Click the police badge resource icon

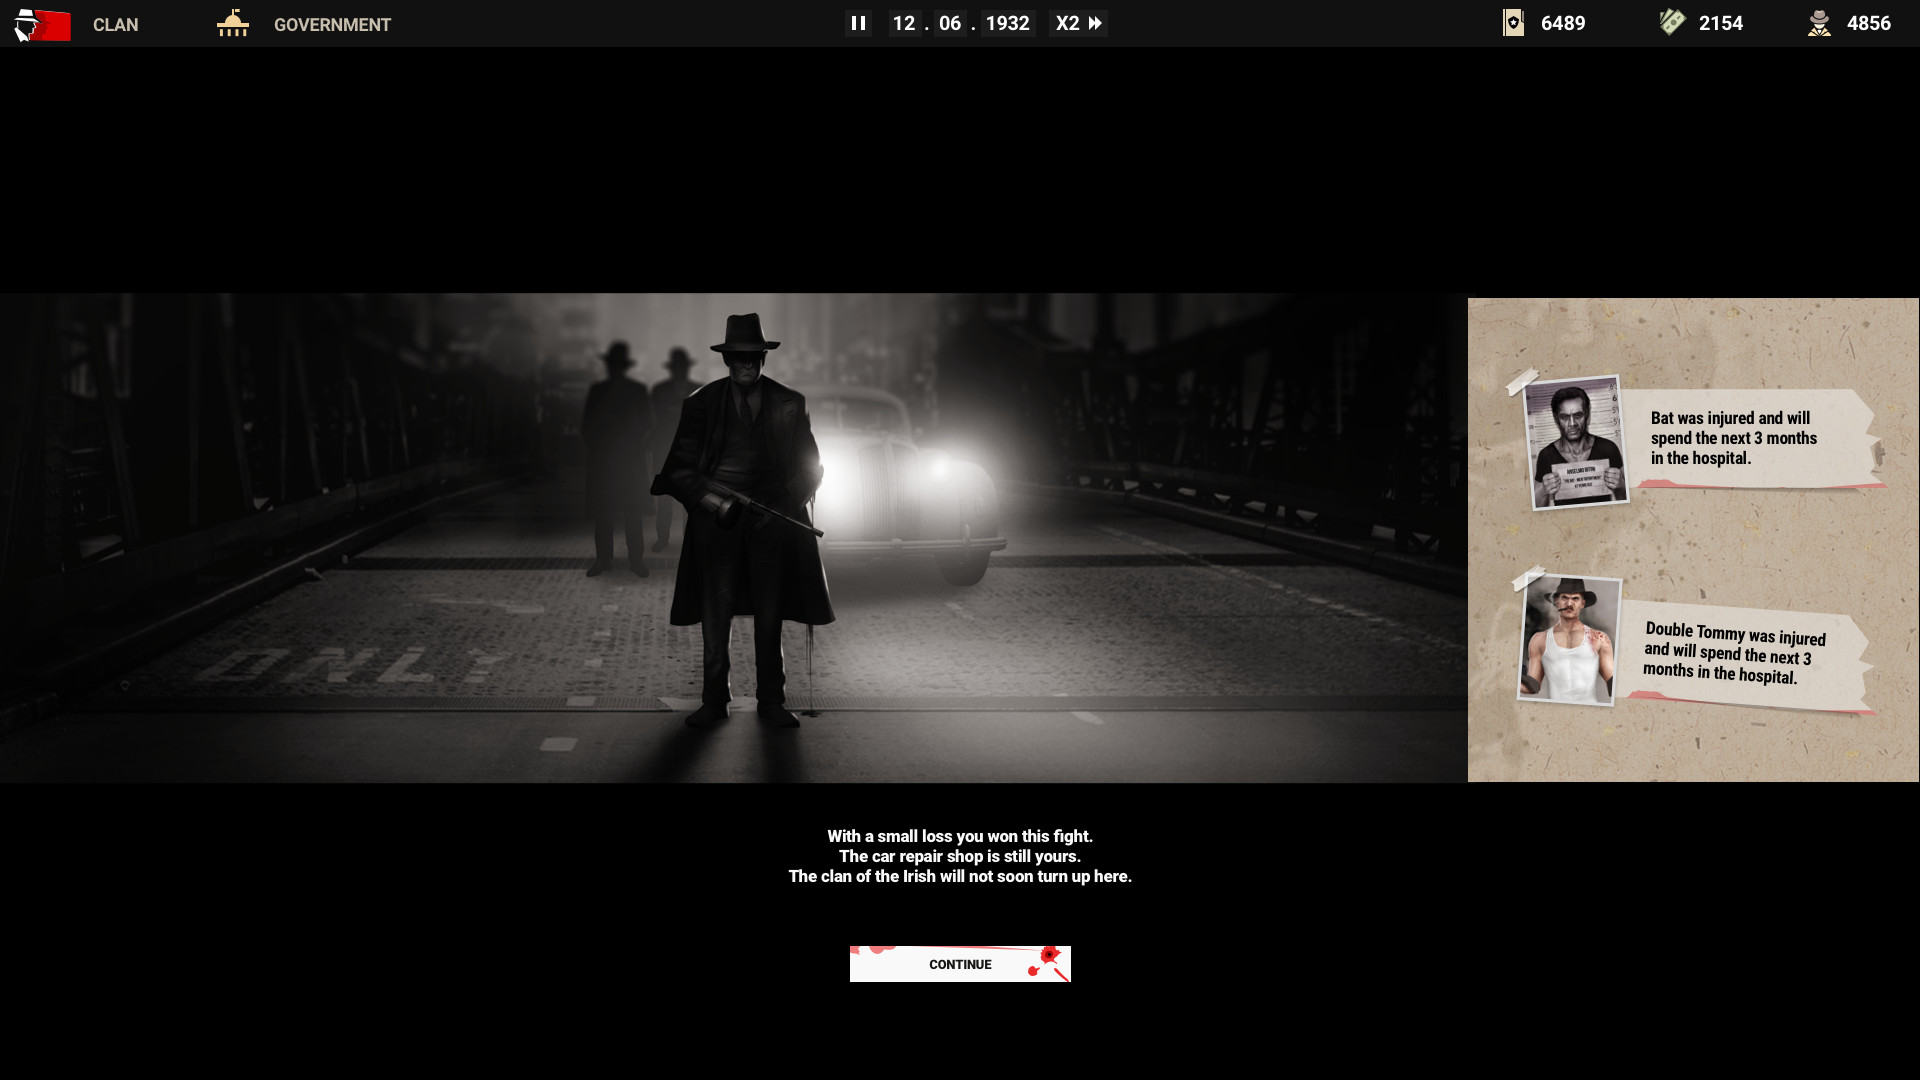(x=1513, y=23)
